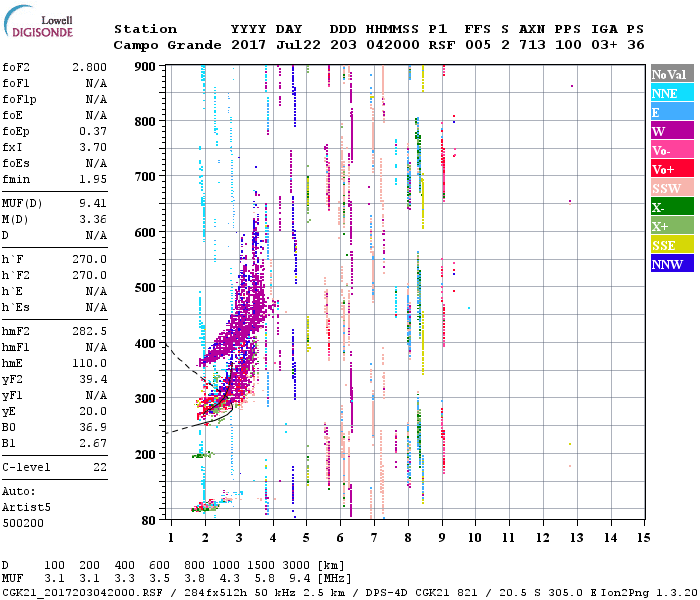Viewport: 700px width, 600px height.
Task: Select the Vo+ red legend swatch
Action: (x=671, y=169)
